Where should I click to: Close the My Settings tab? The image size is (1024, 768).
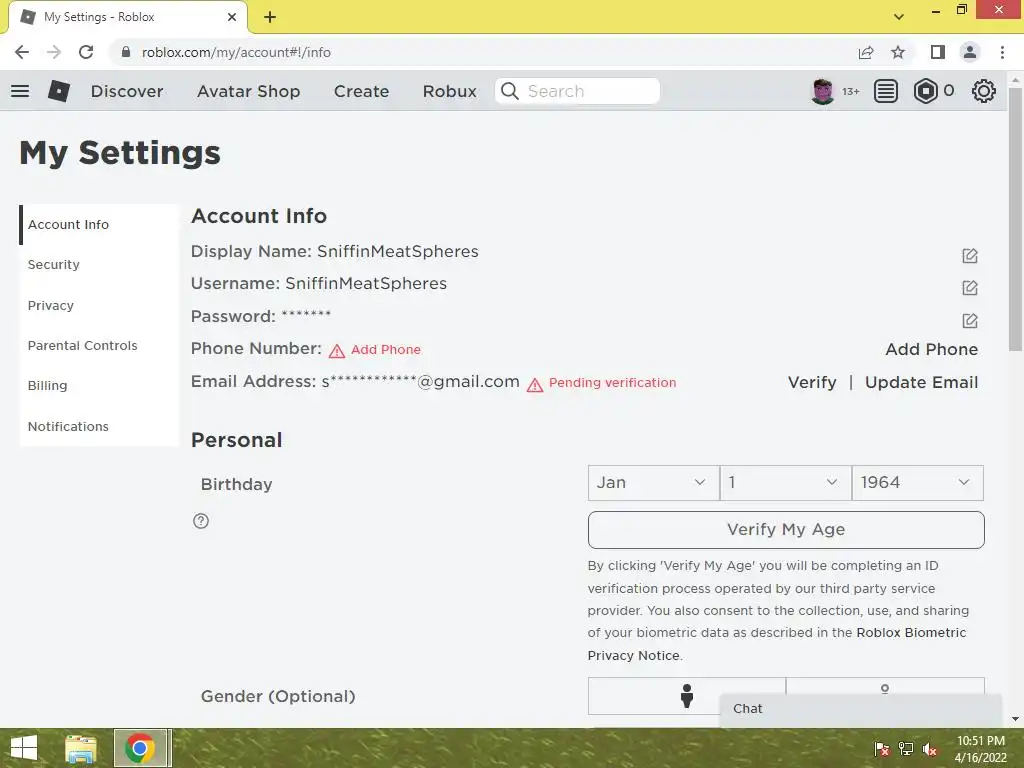point(232,17)
